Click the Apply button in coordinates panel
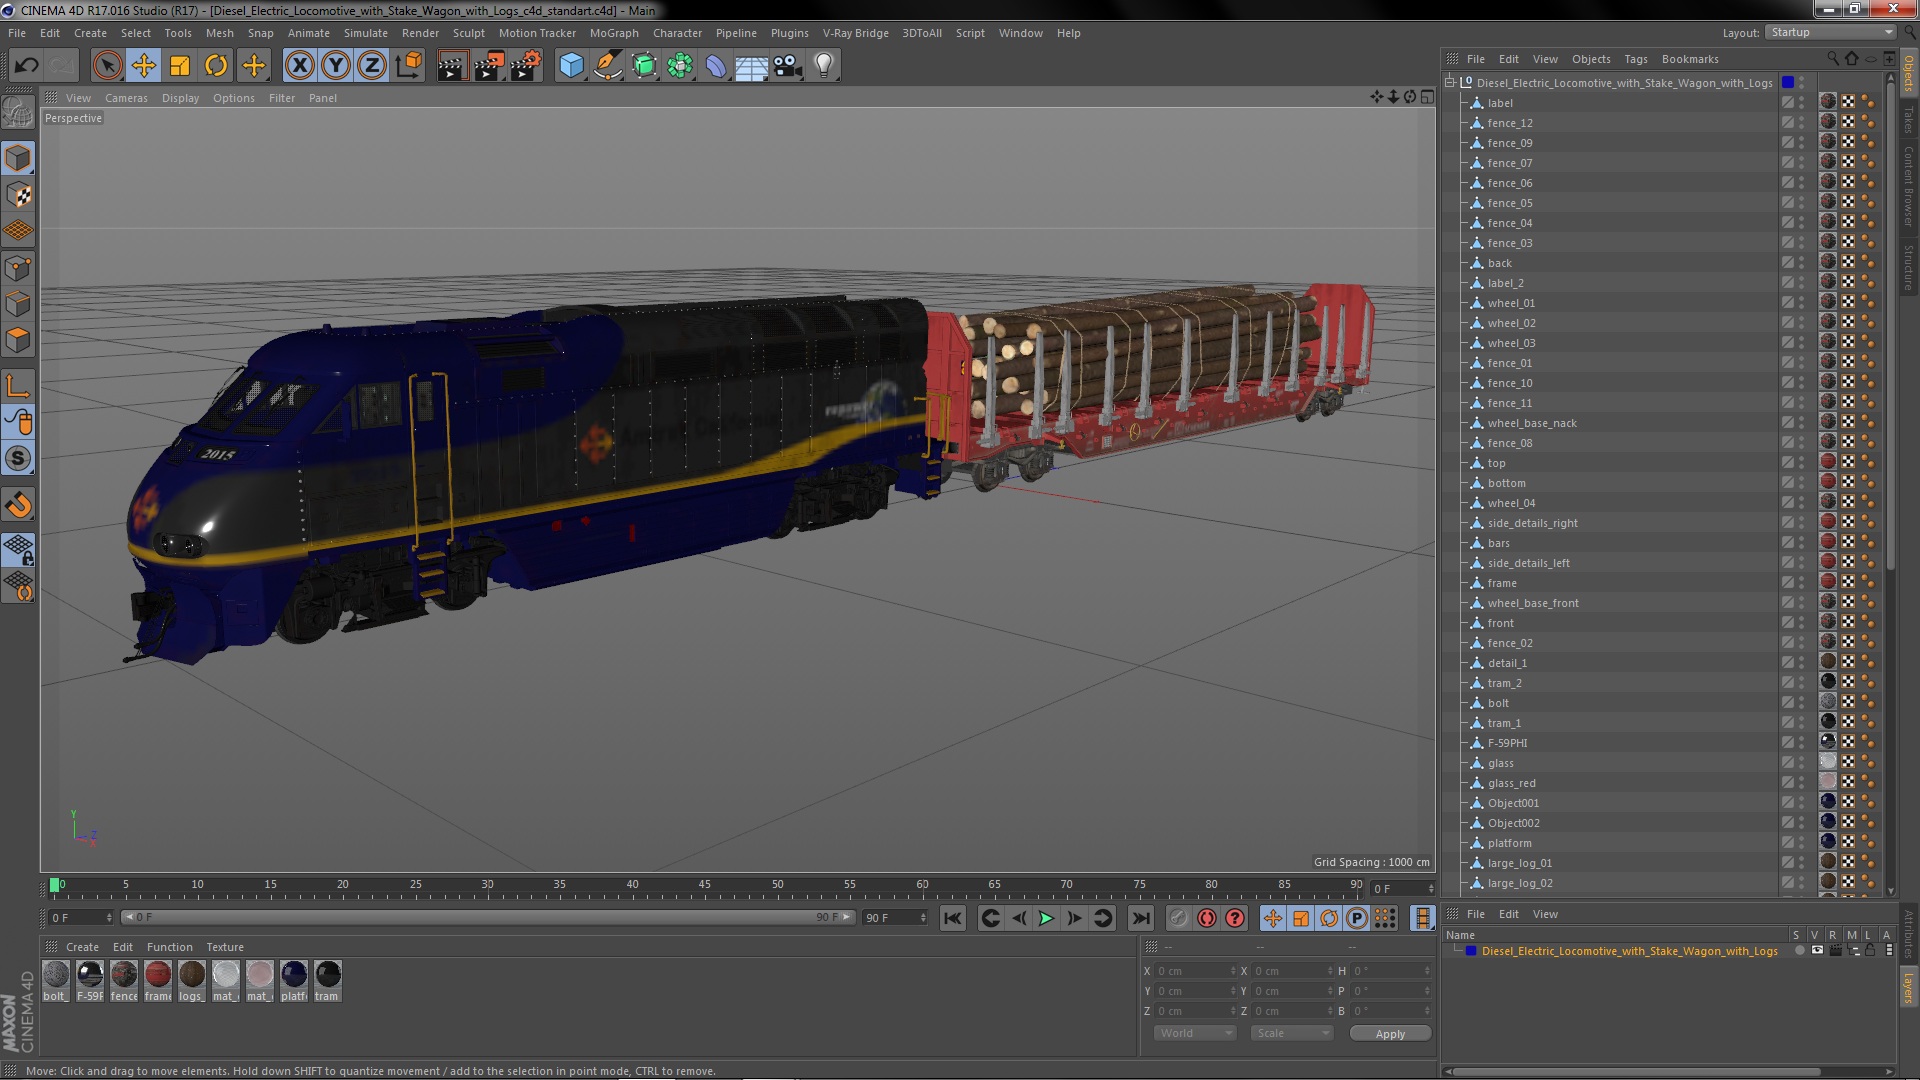The width and height of the screenshot is (1920, 1080). (x=1389, y=1034)
